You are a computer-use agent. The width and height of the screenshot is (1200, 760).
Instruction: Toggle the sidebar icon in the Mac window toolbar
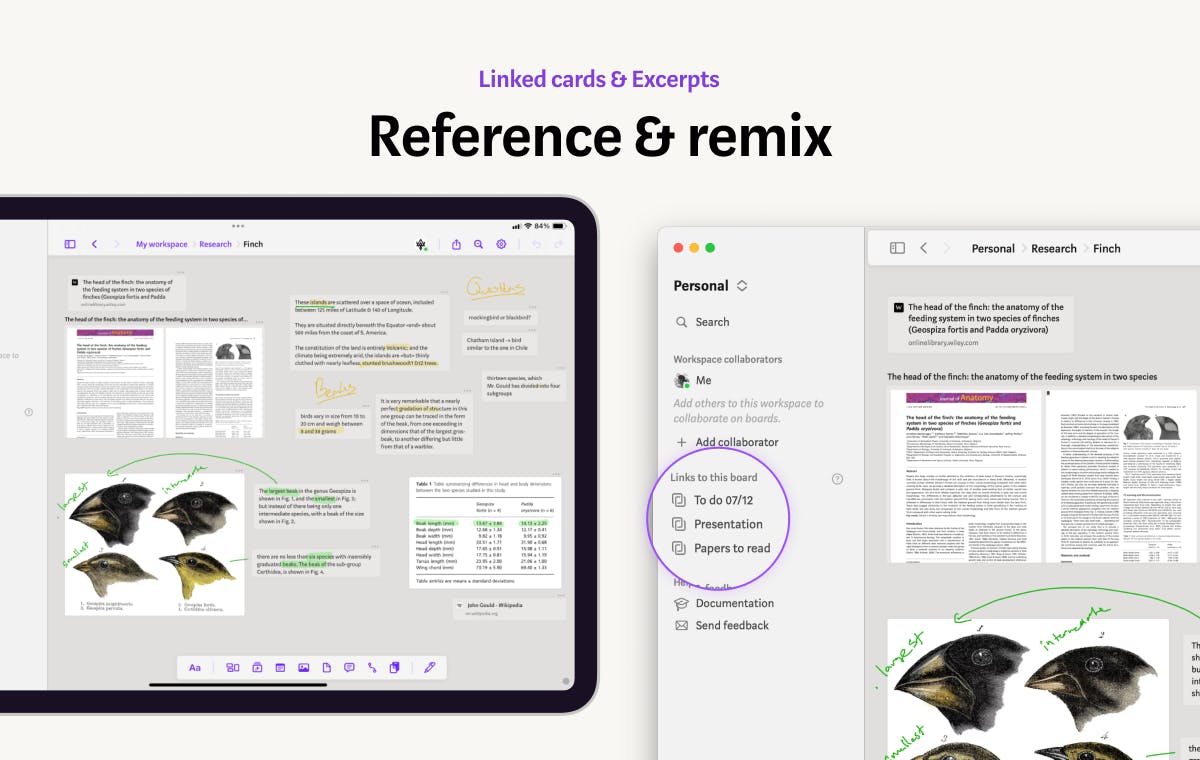897,248
